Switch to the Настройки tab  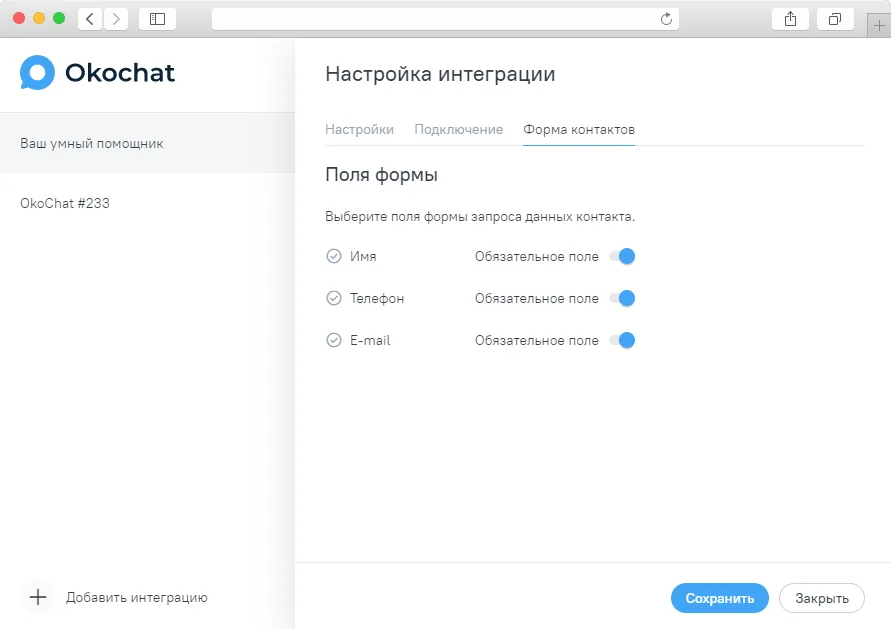[359, 130]
